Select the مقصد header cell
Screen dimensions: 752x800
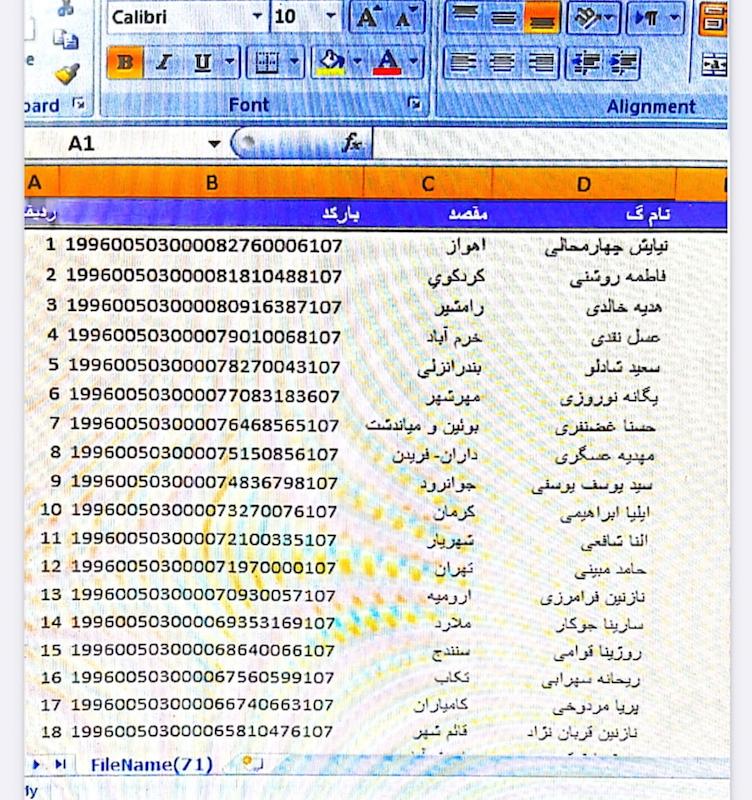(x=428, y=214)
